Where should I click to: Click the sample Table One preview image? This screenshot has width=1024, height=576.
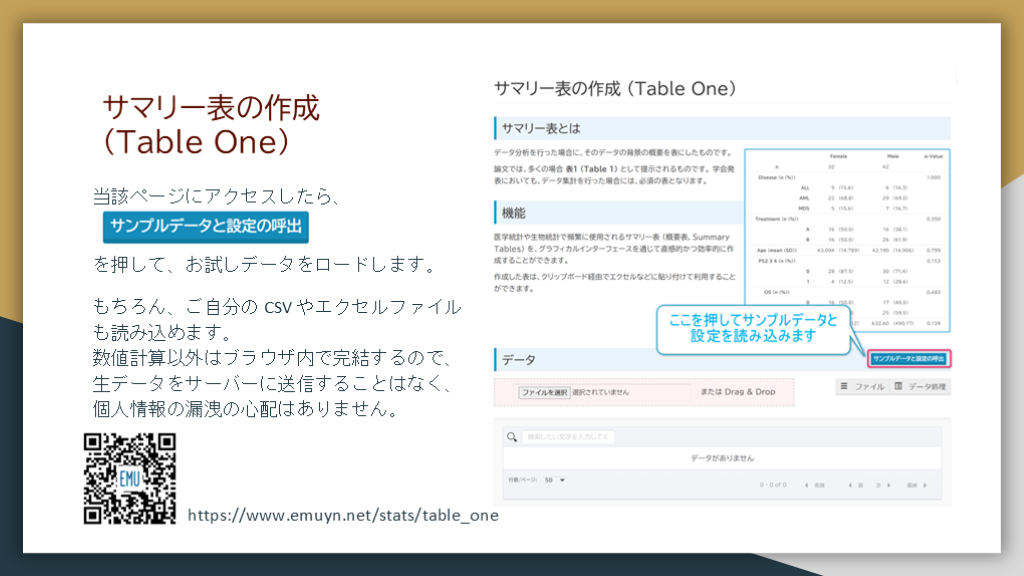[846, 240]
